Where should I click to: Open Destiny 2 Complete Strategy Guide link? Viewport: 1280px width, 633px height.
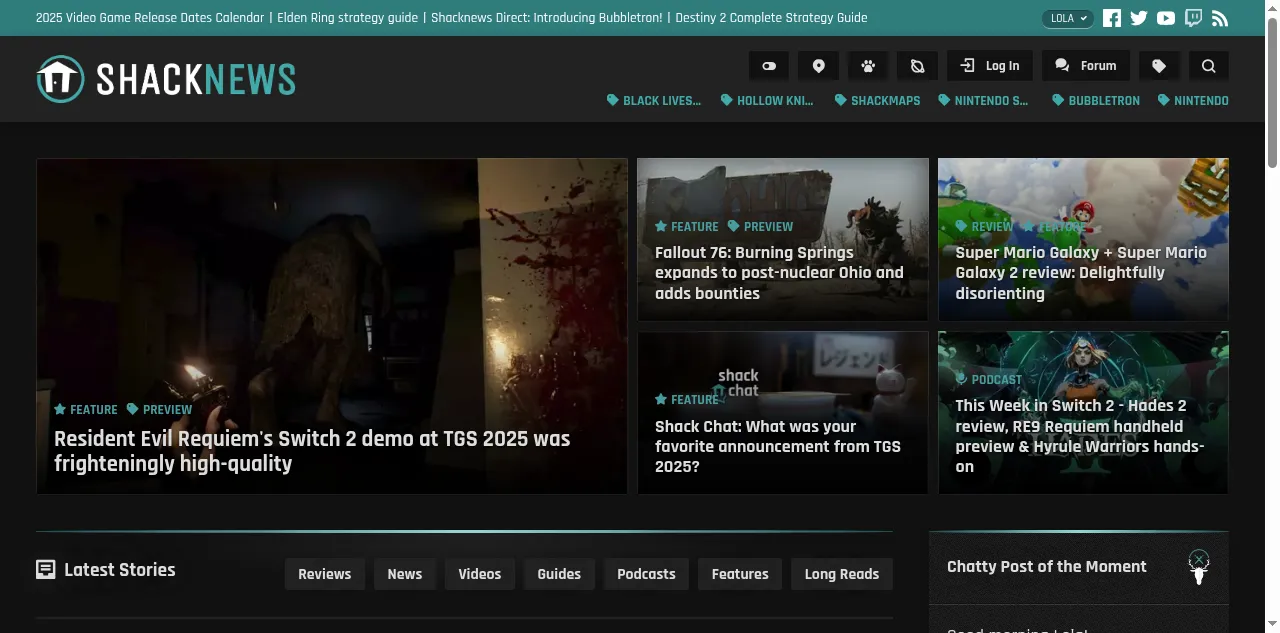pos(771,18)
